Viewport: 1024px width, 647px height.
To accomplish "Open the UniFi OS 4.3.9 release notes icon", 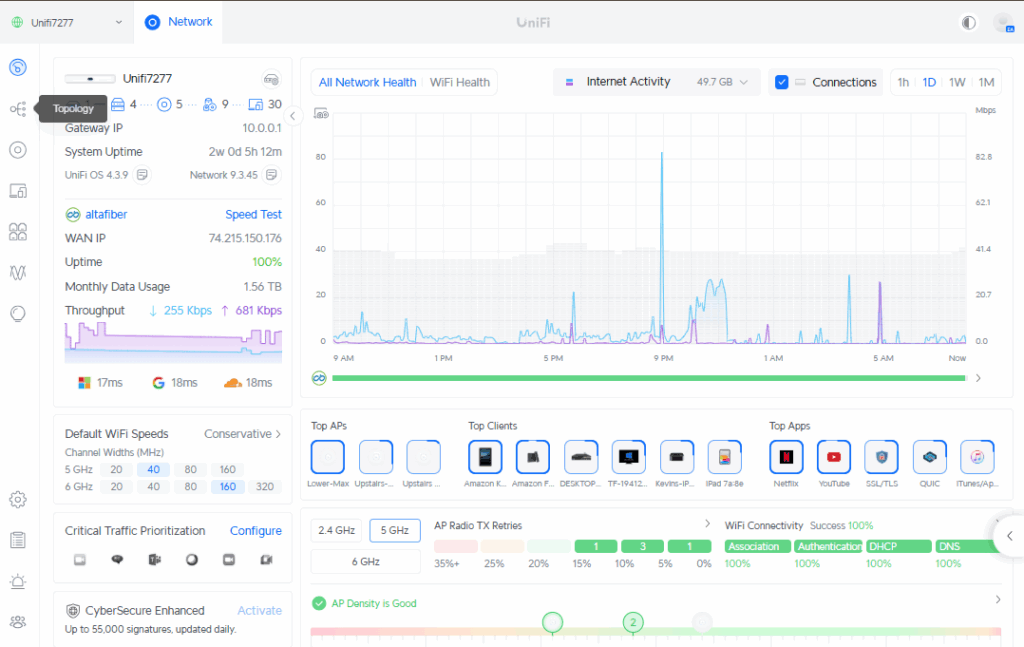I will pyautogui.click(x=143, y=175).
